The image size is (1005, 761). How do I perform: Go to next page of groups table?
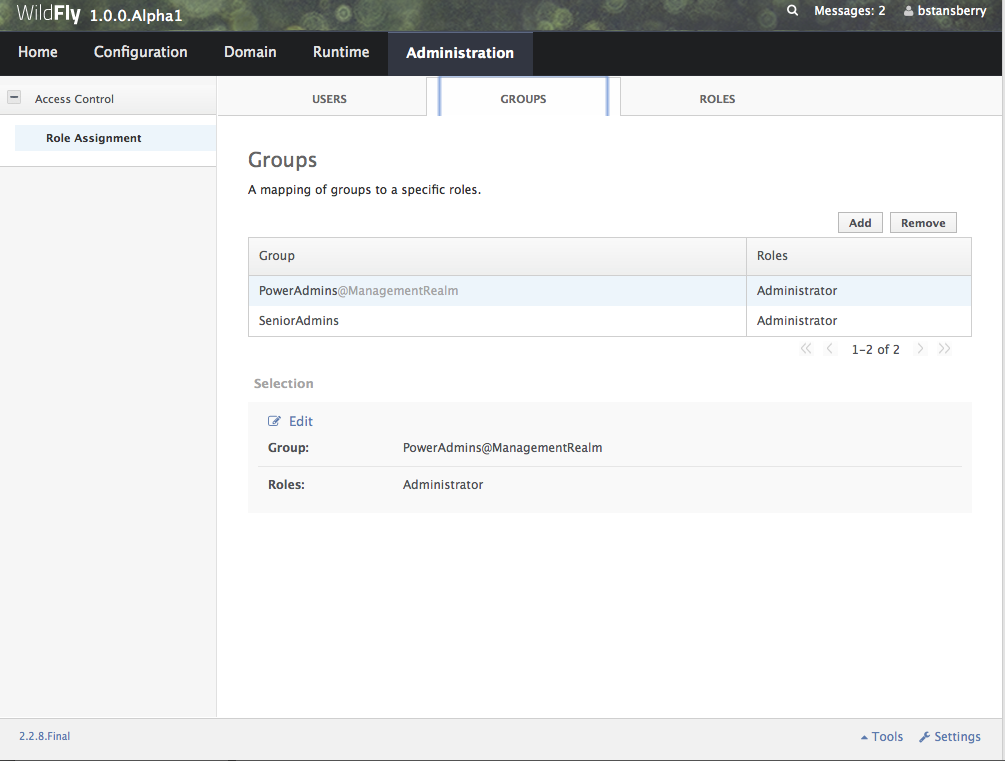(x=921, y=349)
